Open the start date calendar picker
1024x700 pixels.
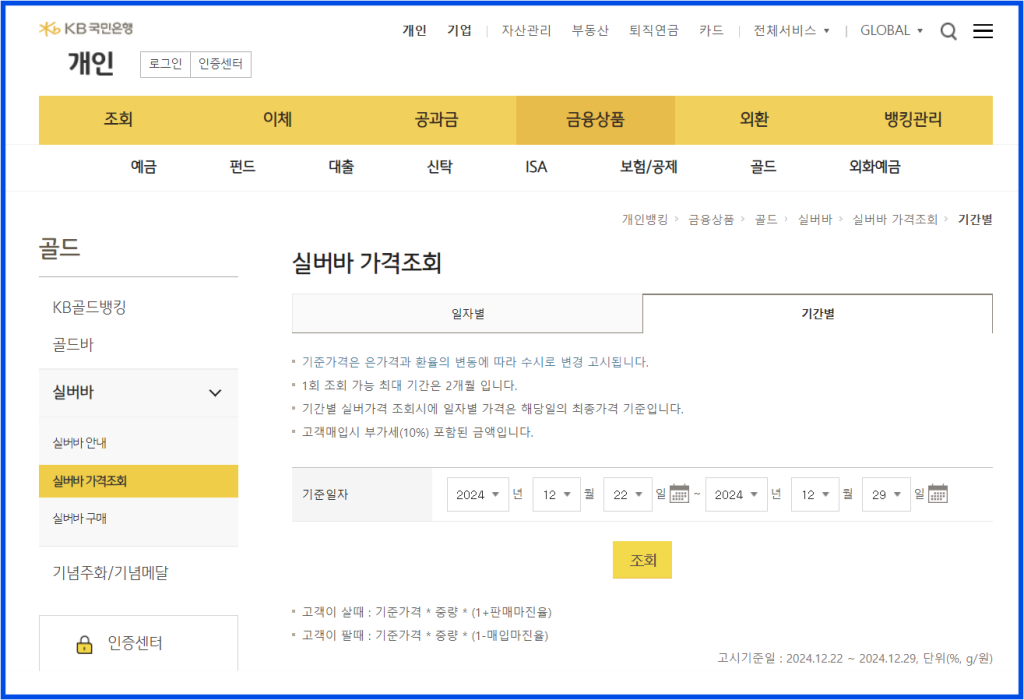680,494
